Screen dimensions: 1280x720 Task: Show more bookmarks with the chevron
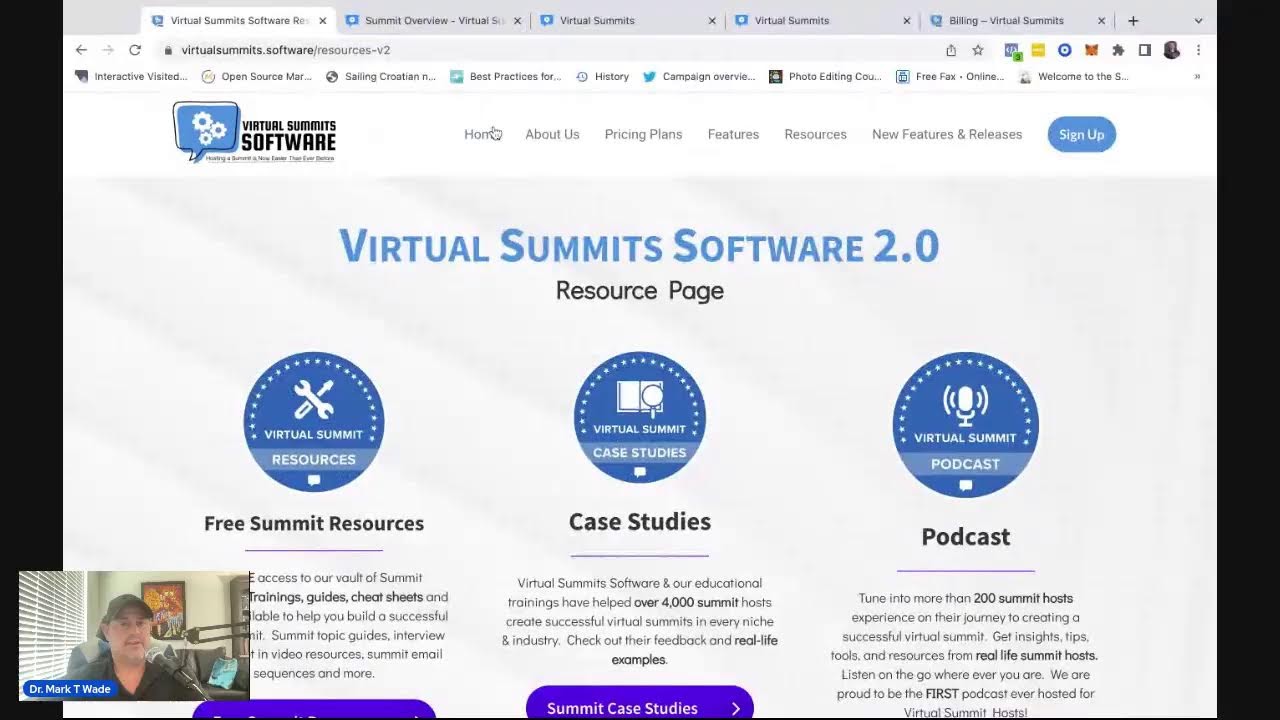coord(1197,76)
